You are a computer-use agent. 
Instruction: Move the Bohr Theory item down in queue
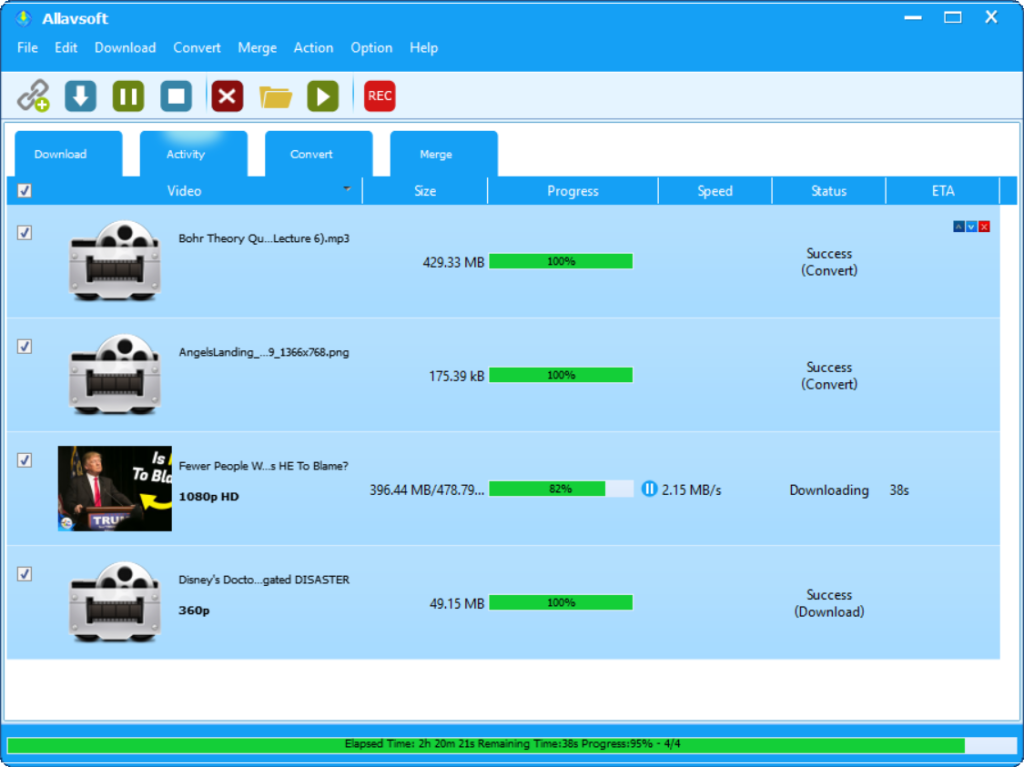[970, 227]
